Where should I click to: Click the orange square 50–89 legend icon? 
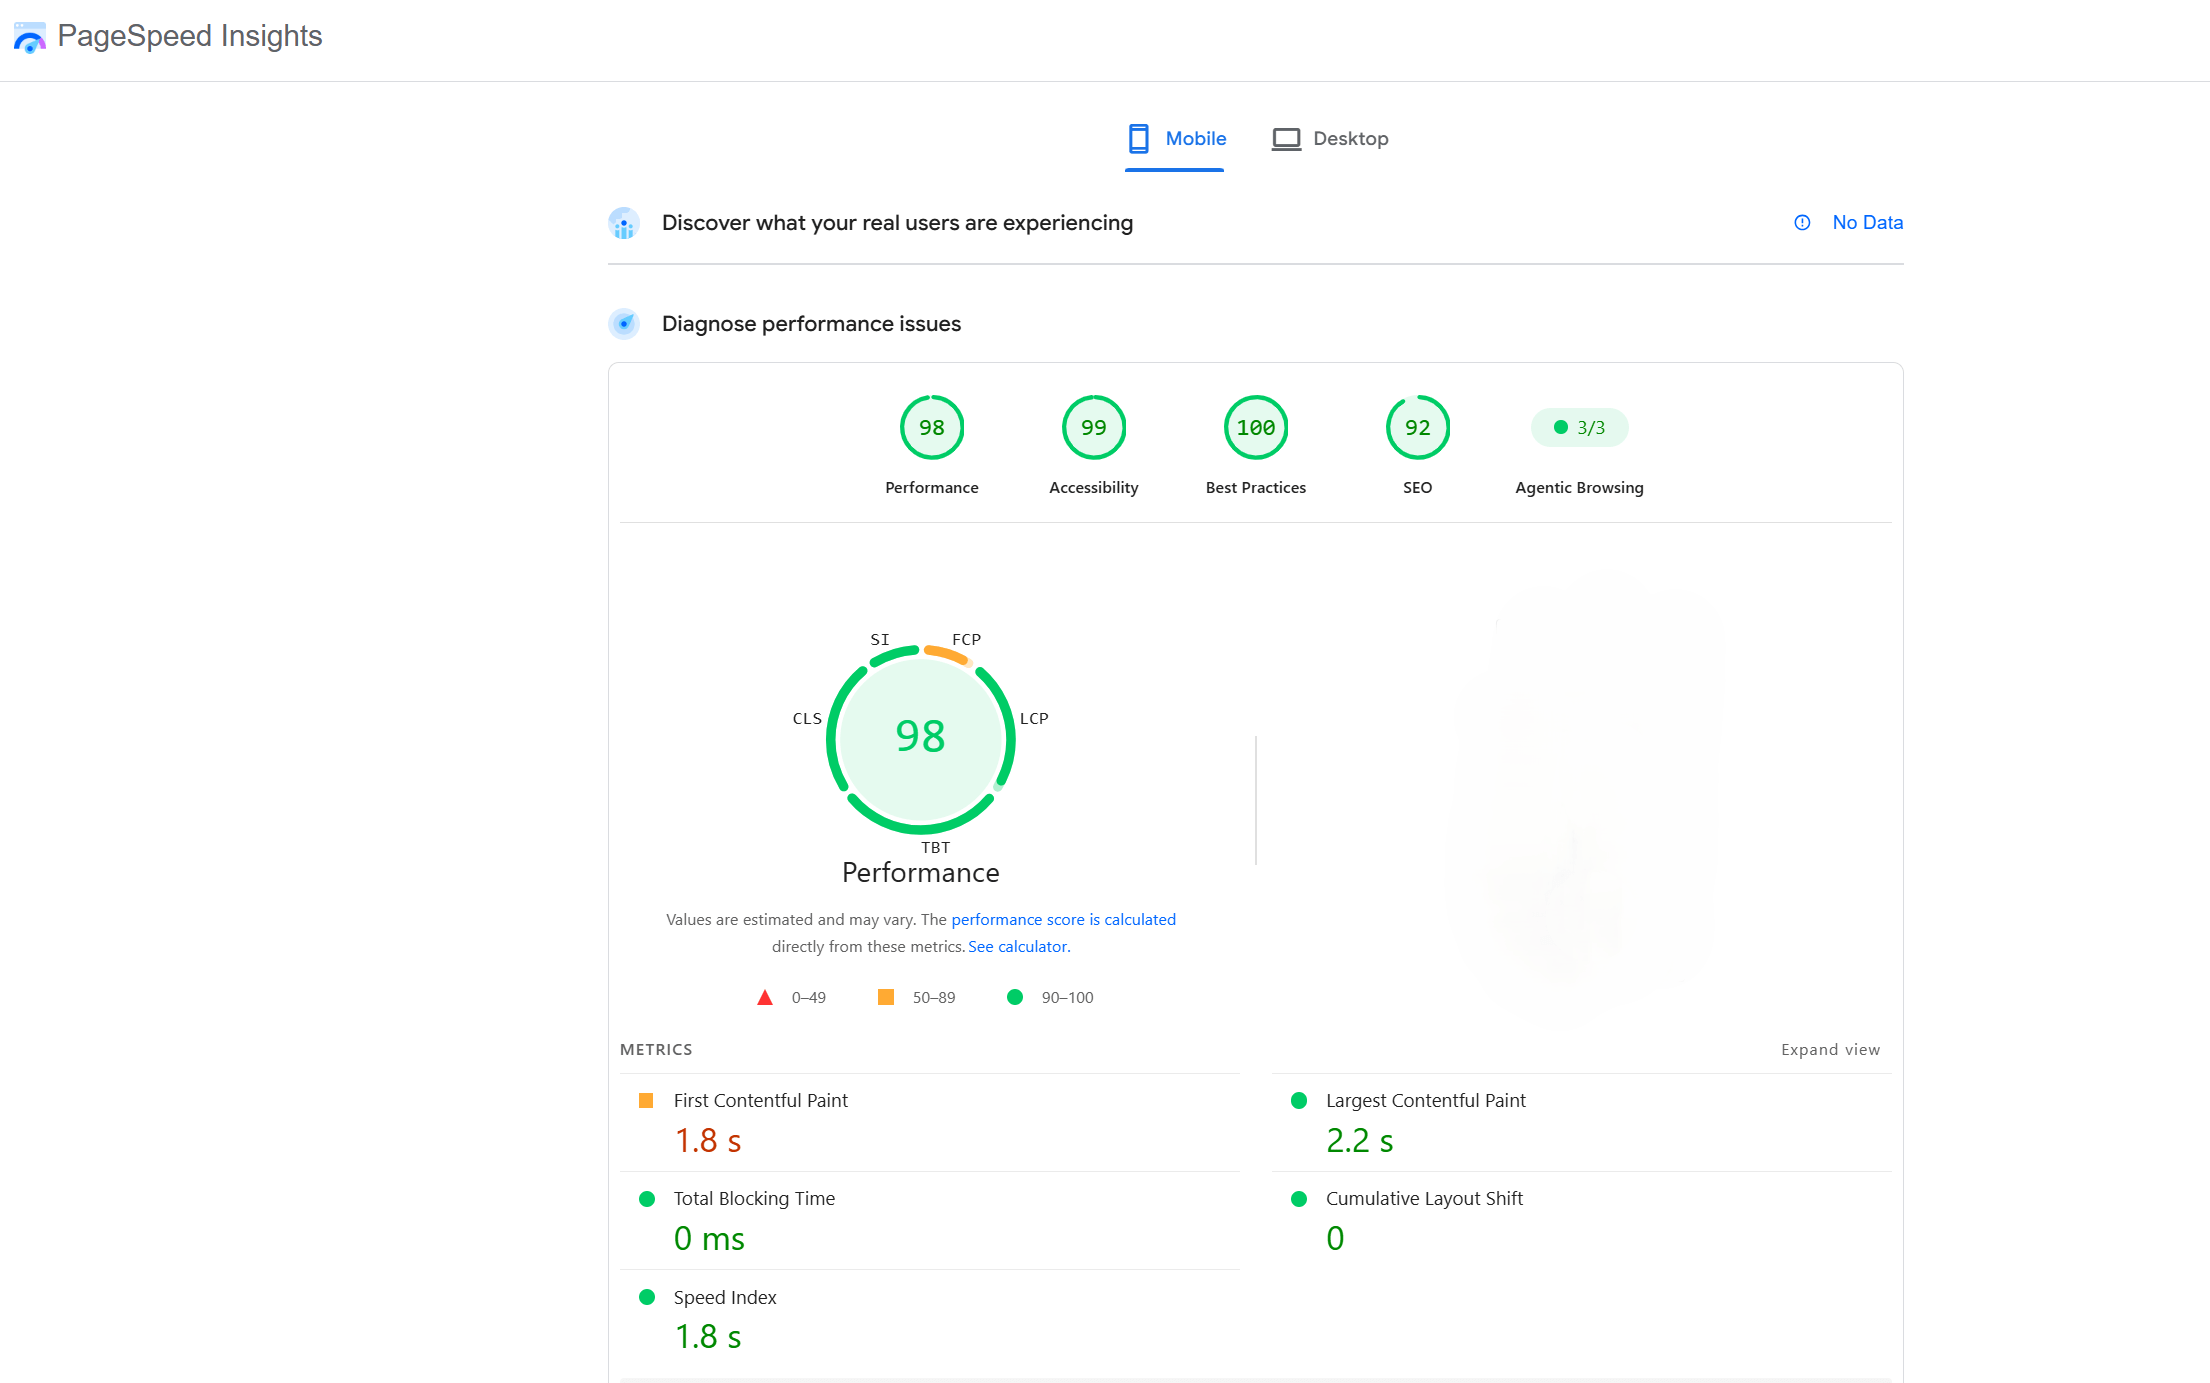(x=886, y=997)
